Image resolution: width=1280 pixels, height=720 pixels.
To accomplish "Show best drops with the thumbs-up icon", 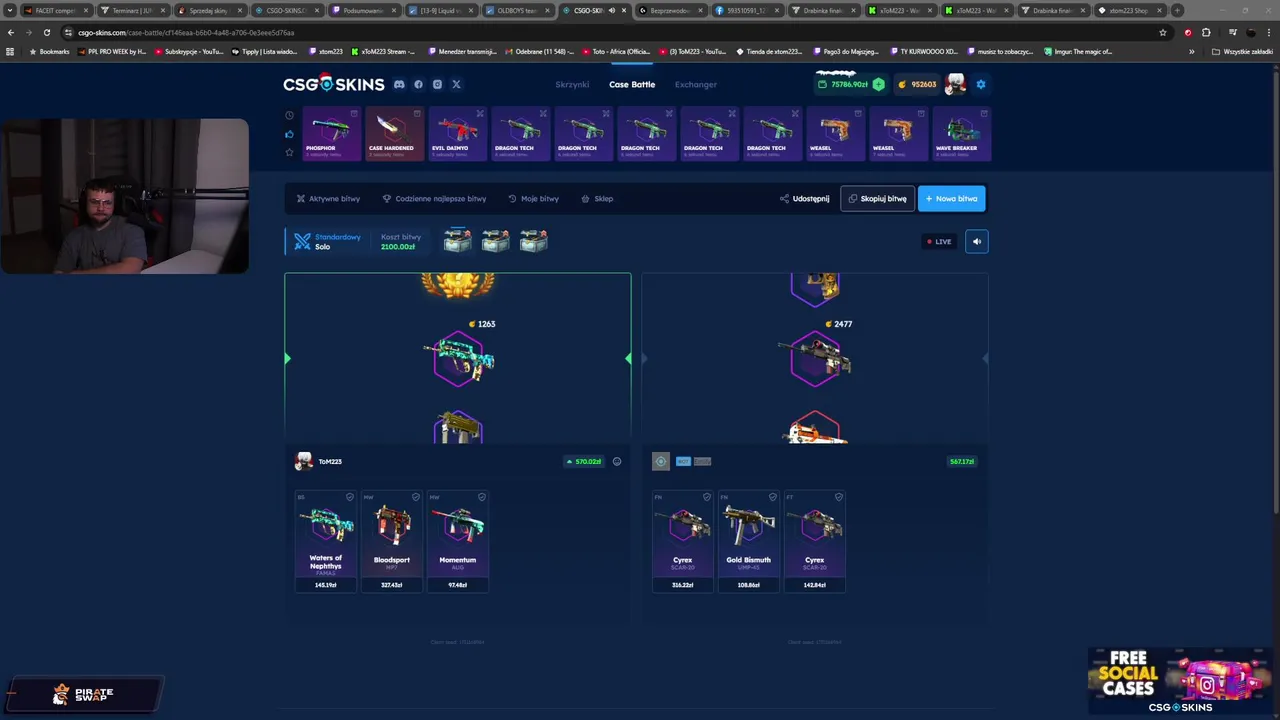I will tap(290, 134).
